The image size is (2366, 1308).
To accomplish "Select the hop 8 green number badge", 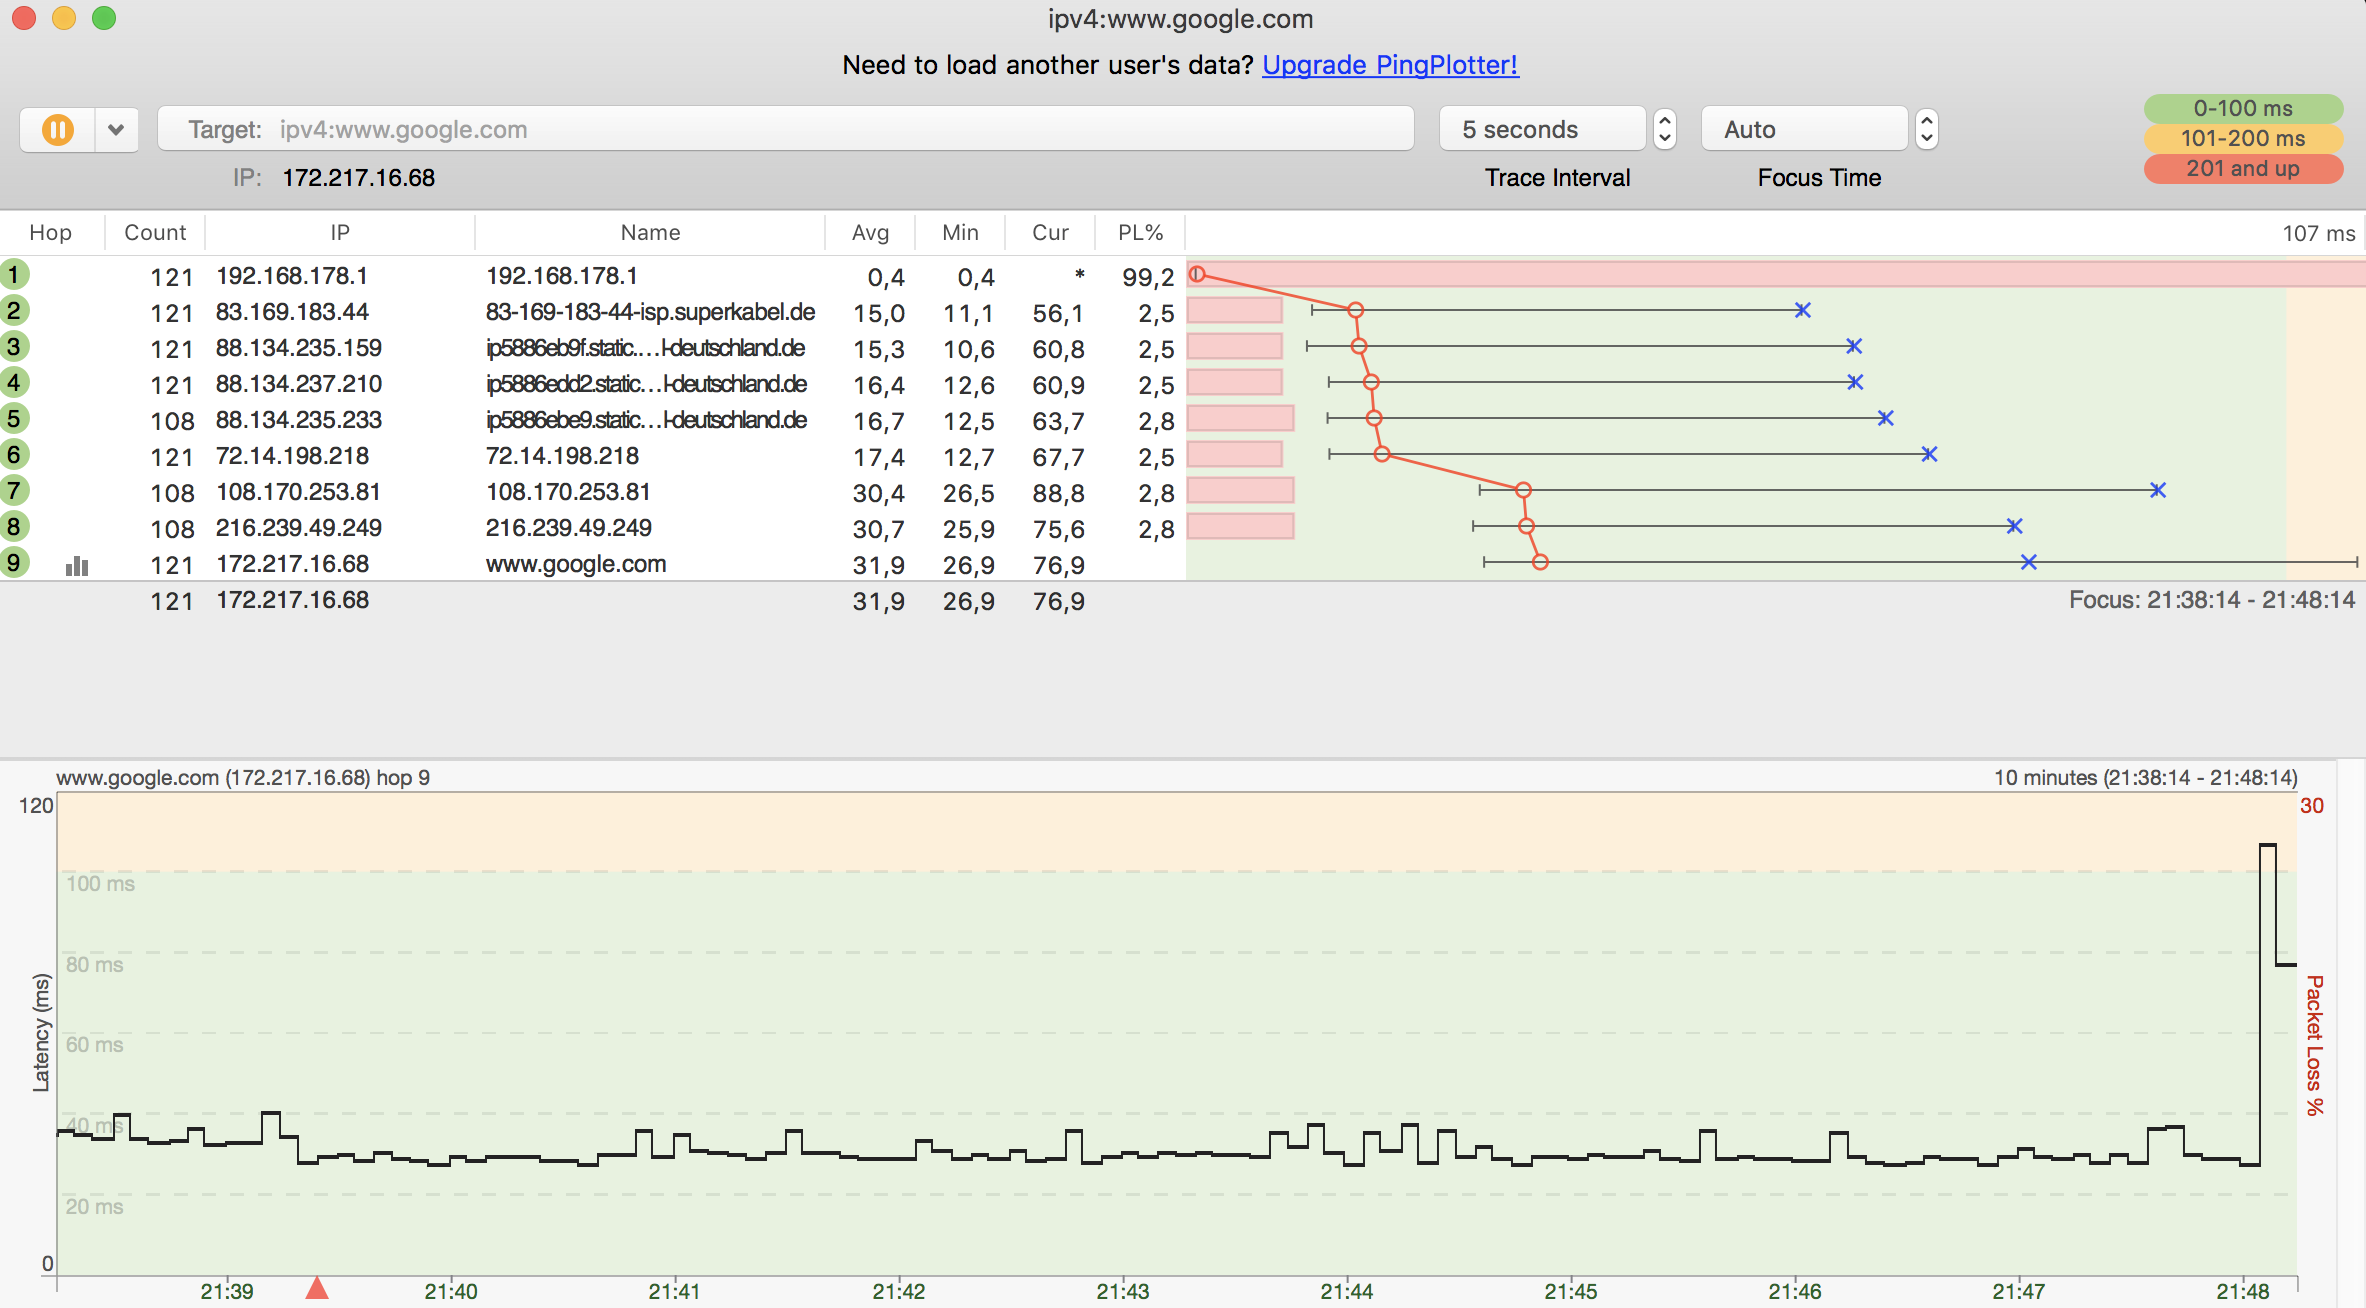I will (x=14, y=526).
